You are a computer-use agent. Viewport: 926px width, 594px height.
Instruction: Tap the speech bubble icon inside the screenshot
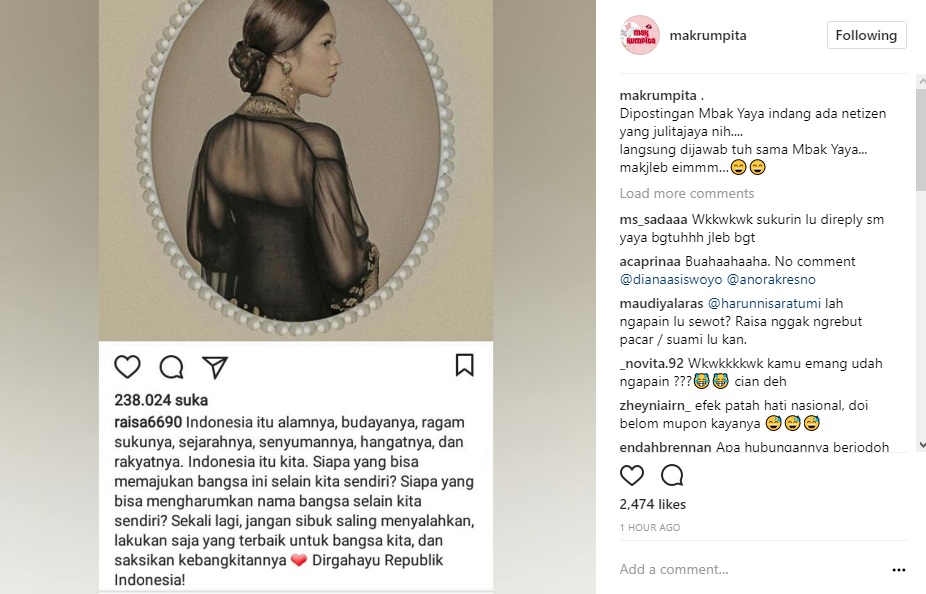172,367
